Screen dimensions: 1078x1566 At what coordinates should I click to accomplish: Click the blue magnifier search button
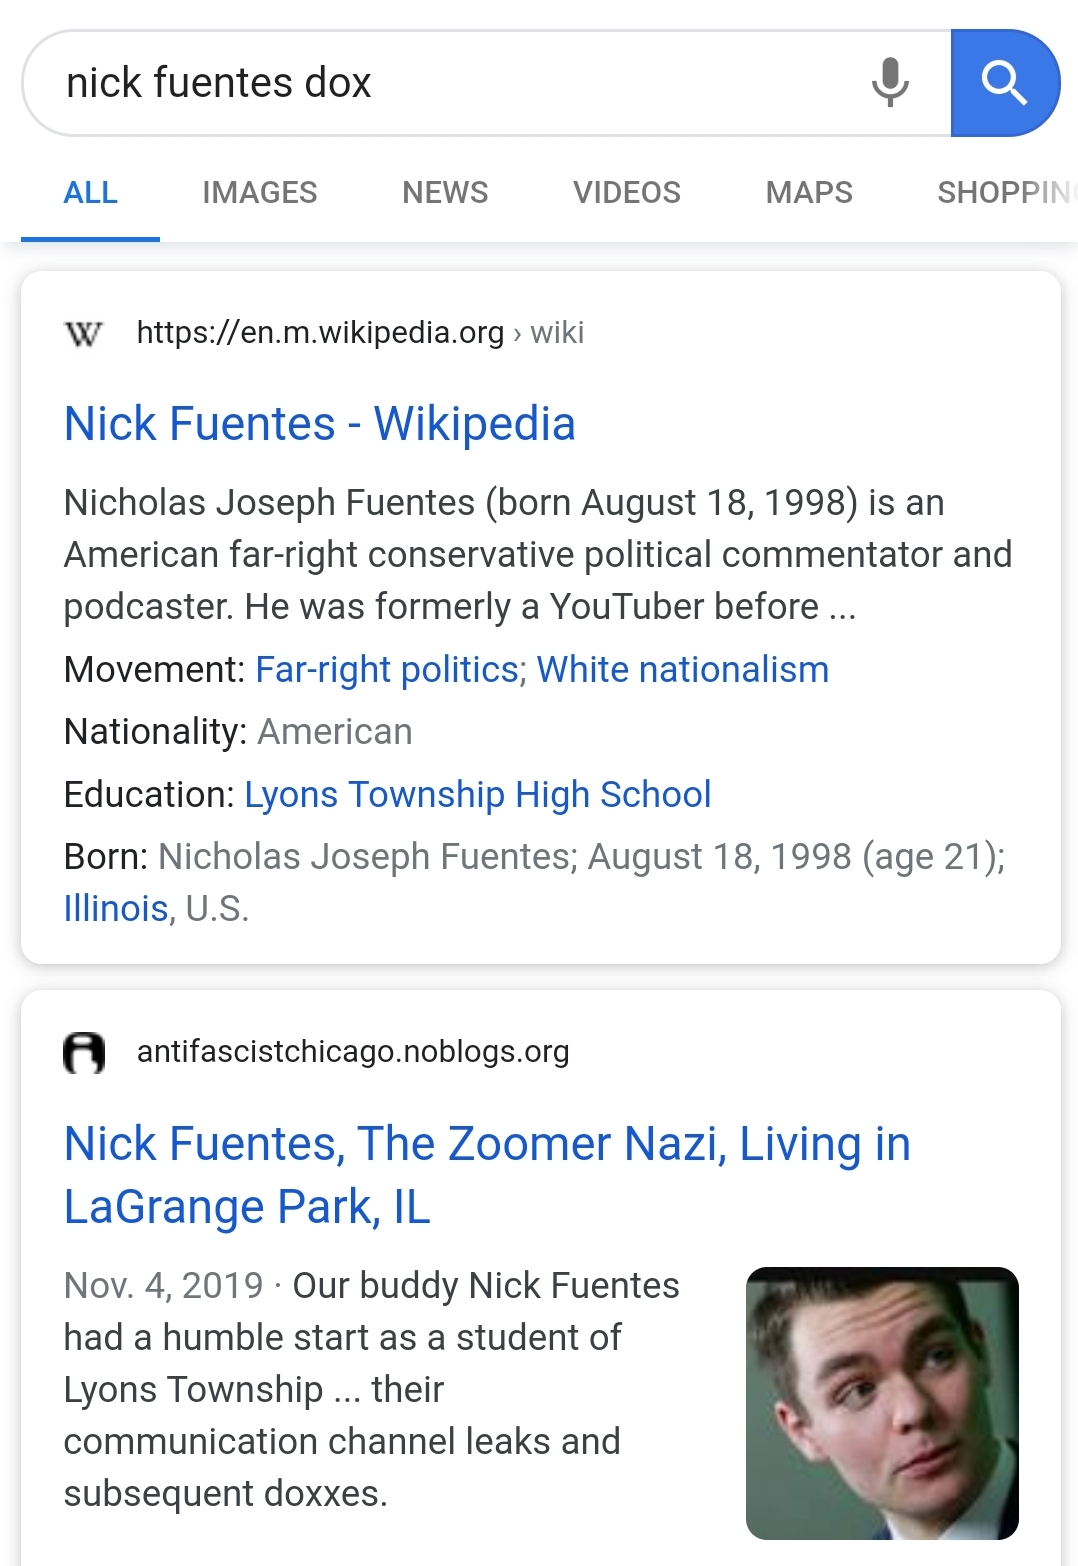coord(1005,83)
